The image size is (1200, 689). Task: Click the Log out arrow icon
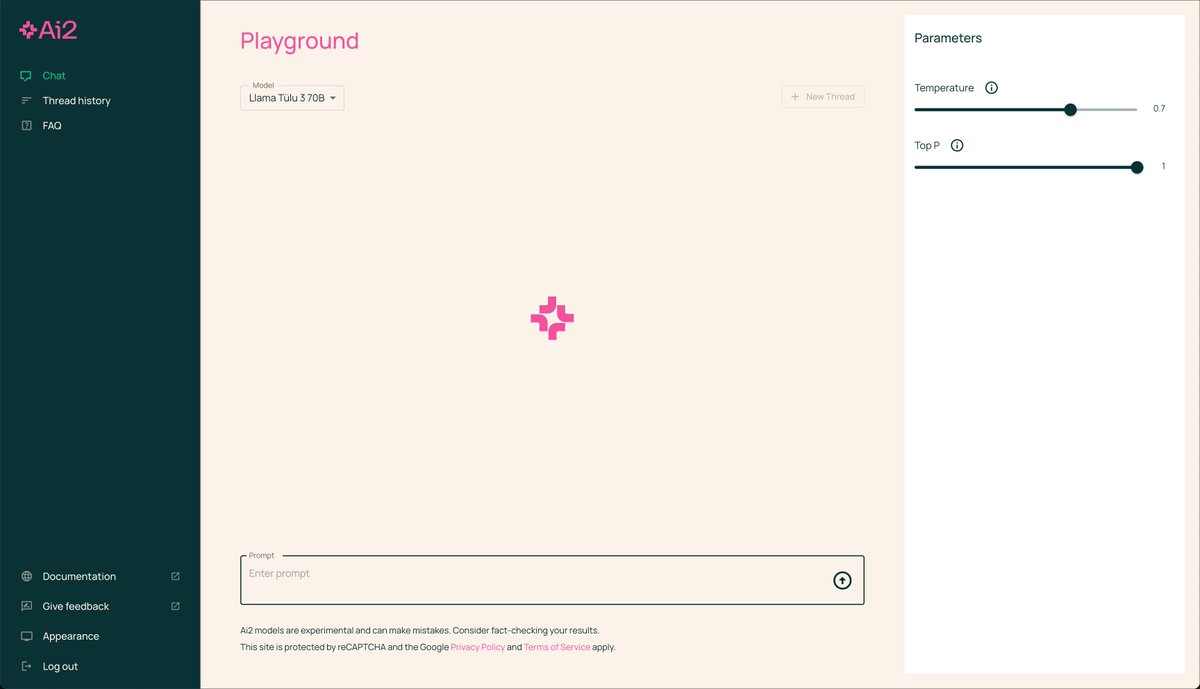26,667
